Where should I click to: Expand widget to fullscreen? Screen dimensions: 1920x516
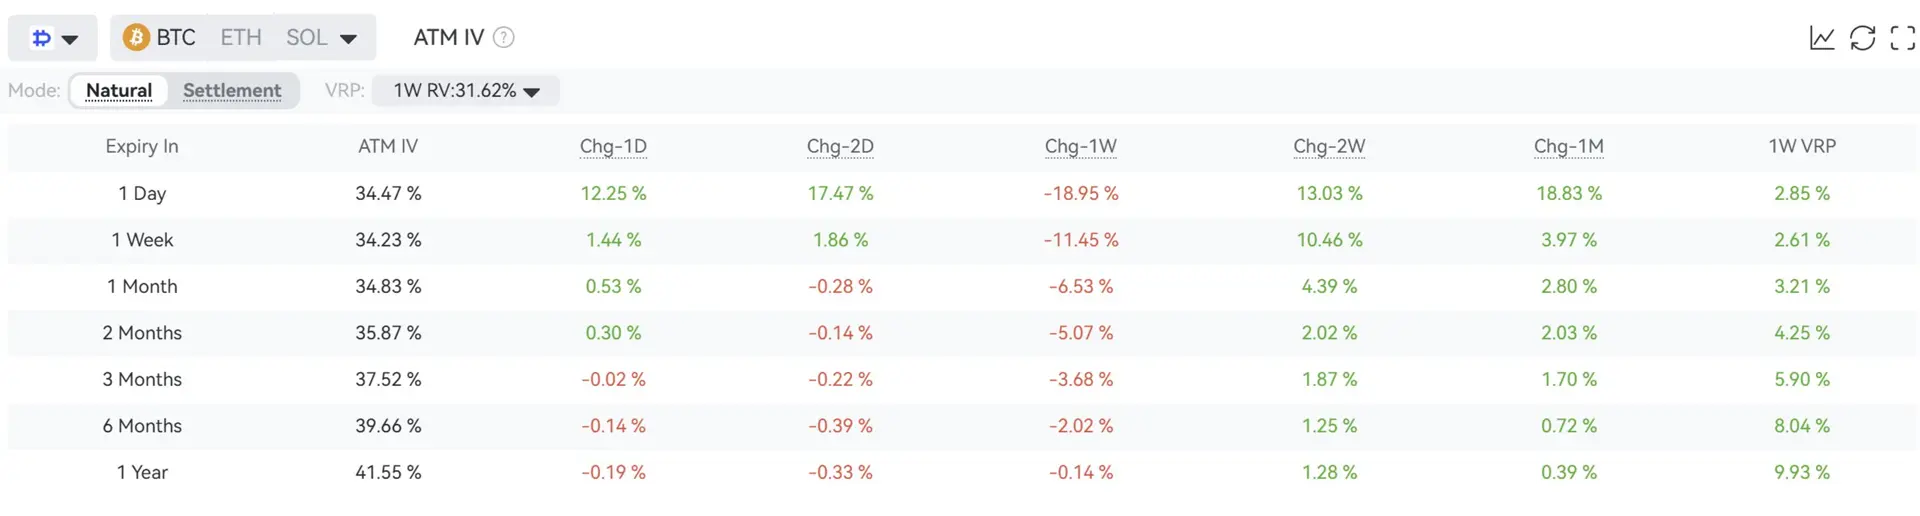point(1902,38)
